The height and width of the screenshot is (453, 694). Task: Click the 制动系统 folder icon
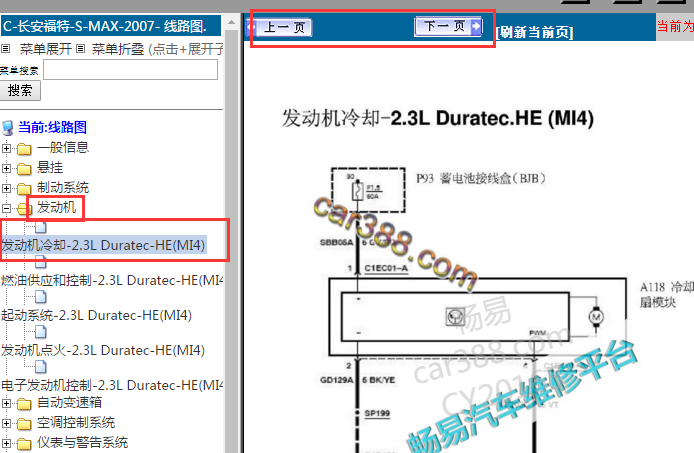click(24, 189)
